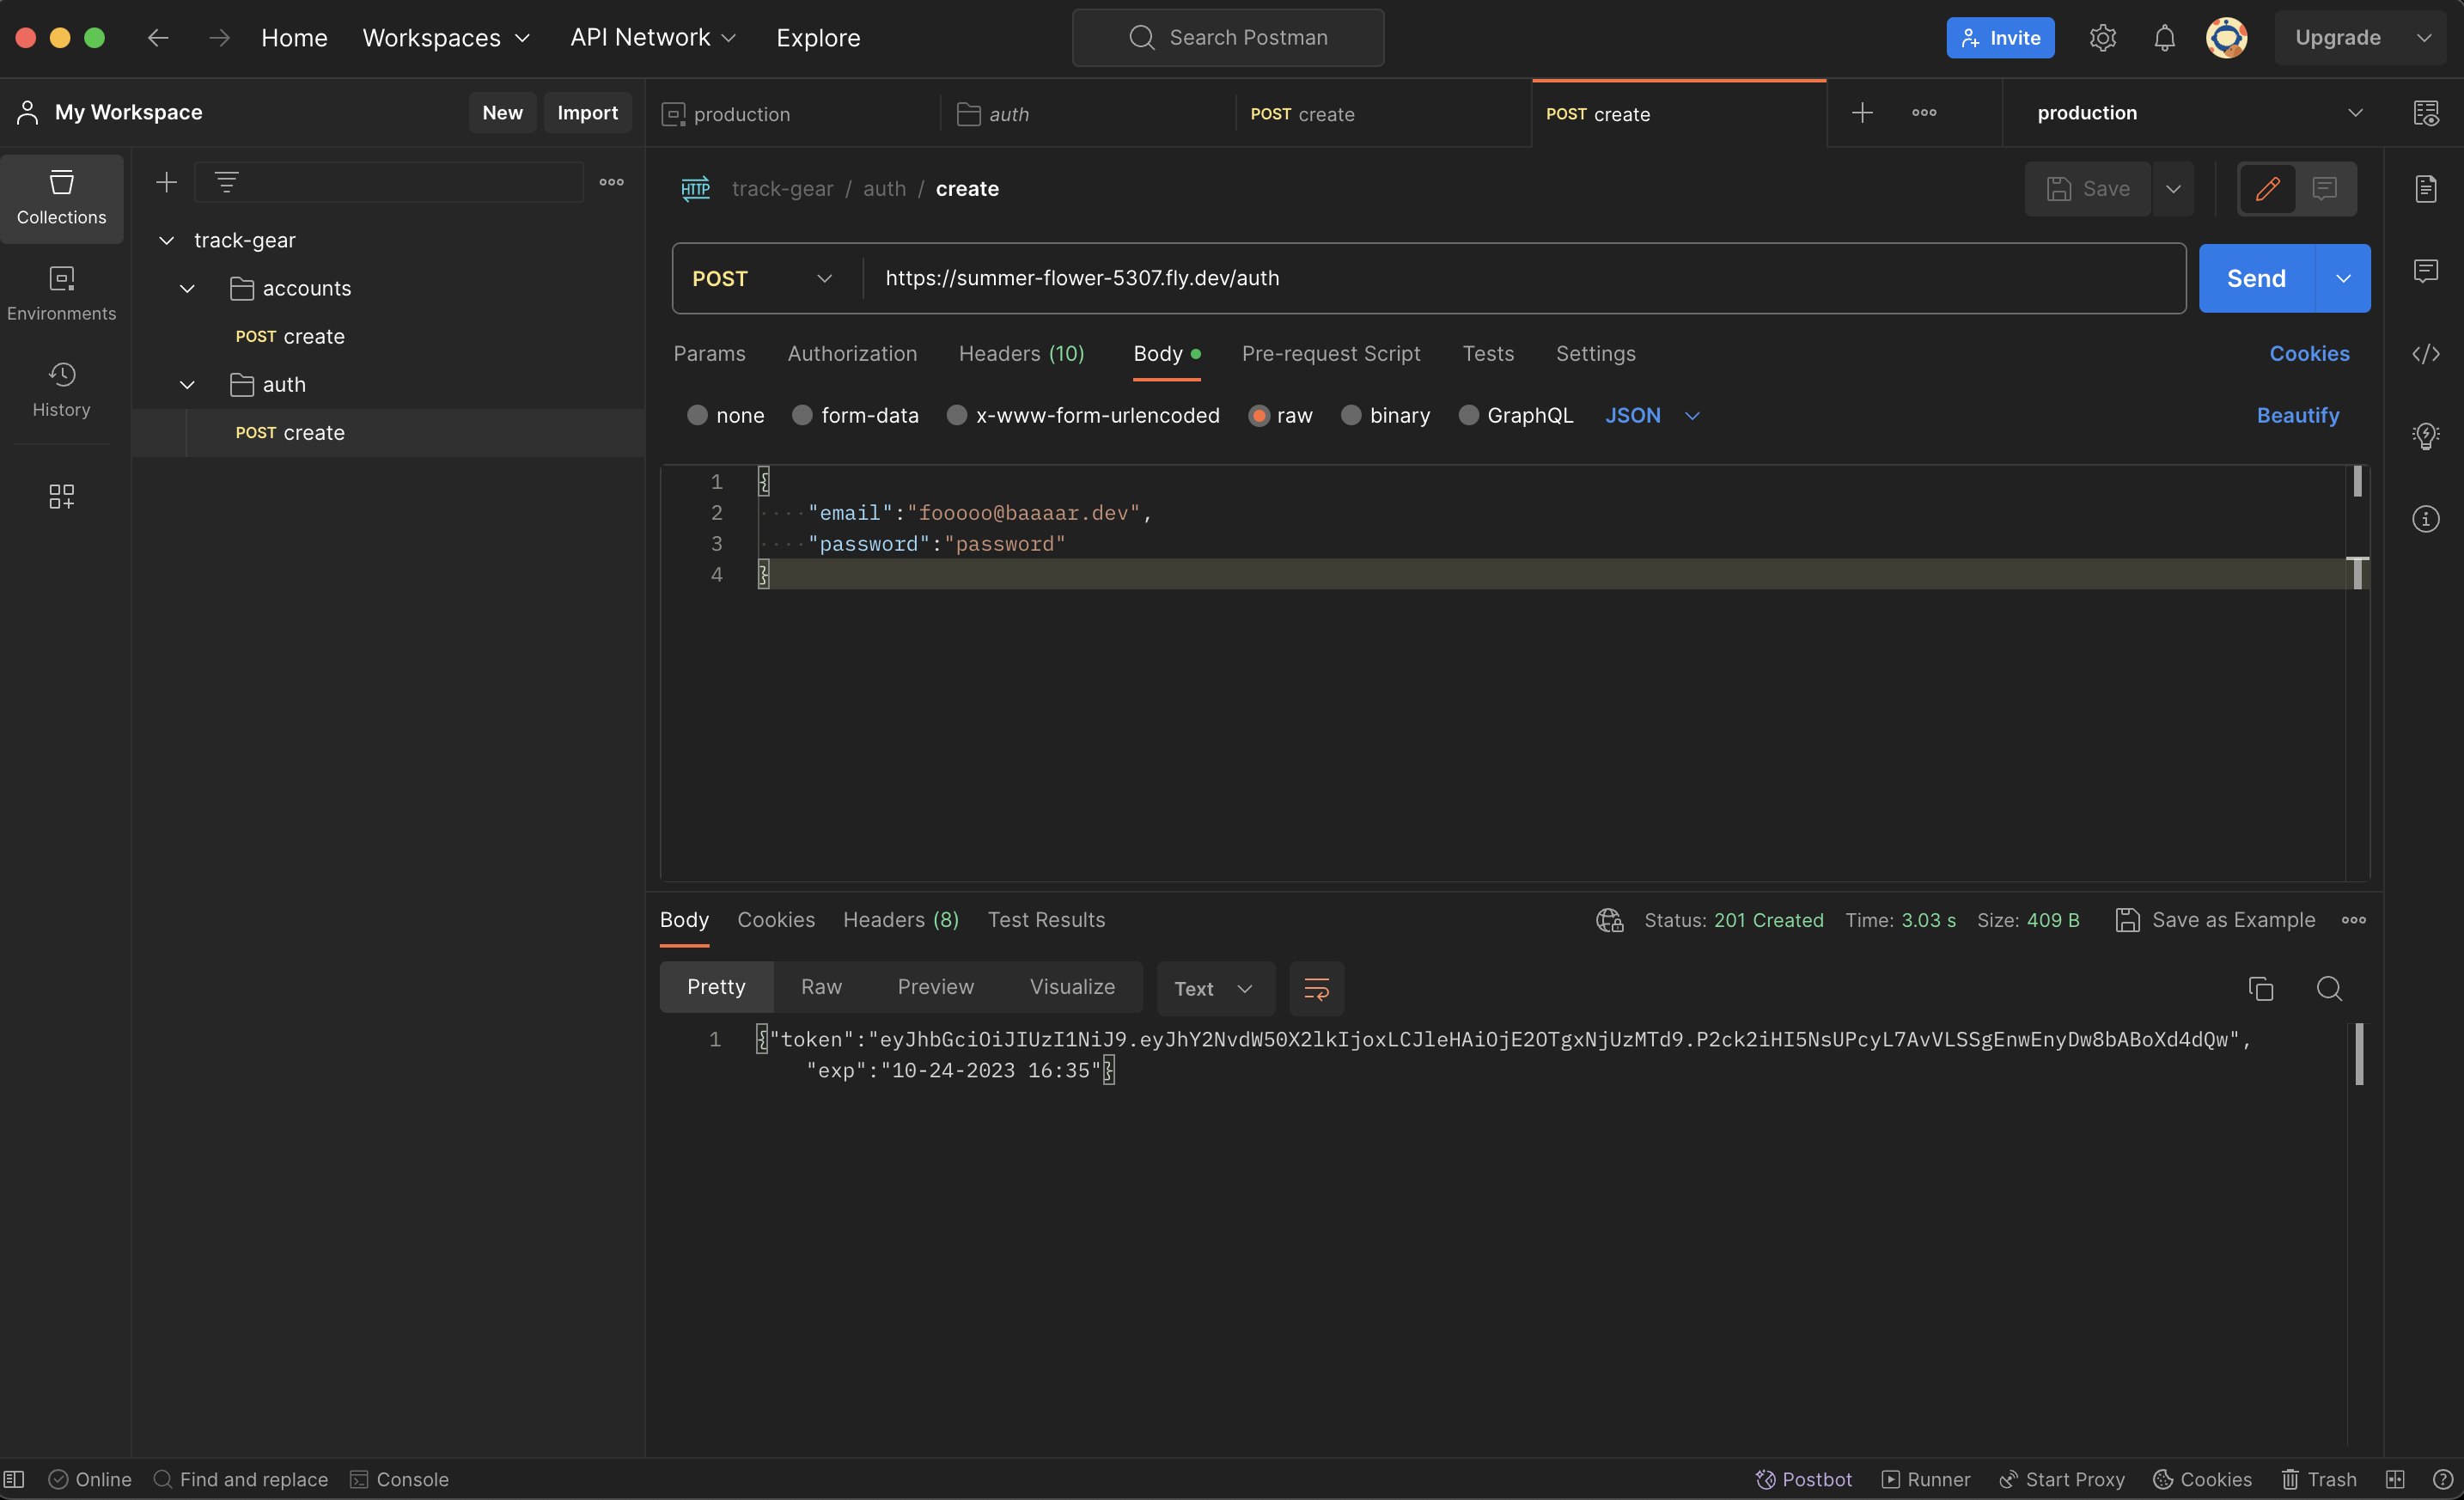
Task: Click the Search Postman box
Action: 1227,38
